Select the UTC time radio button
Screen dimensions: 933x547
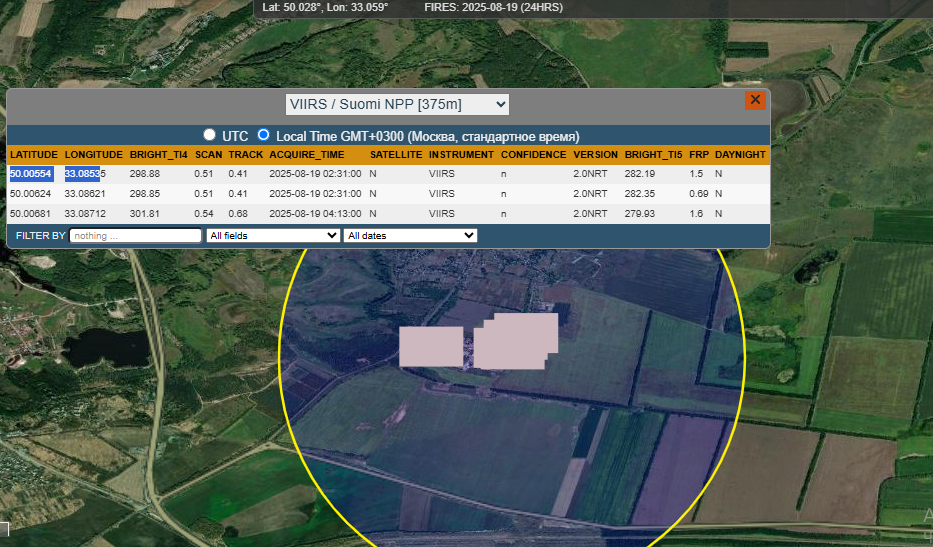click(x=209, y=135)
